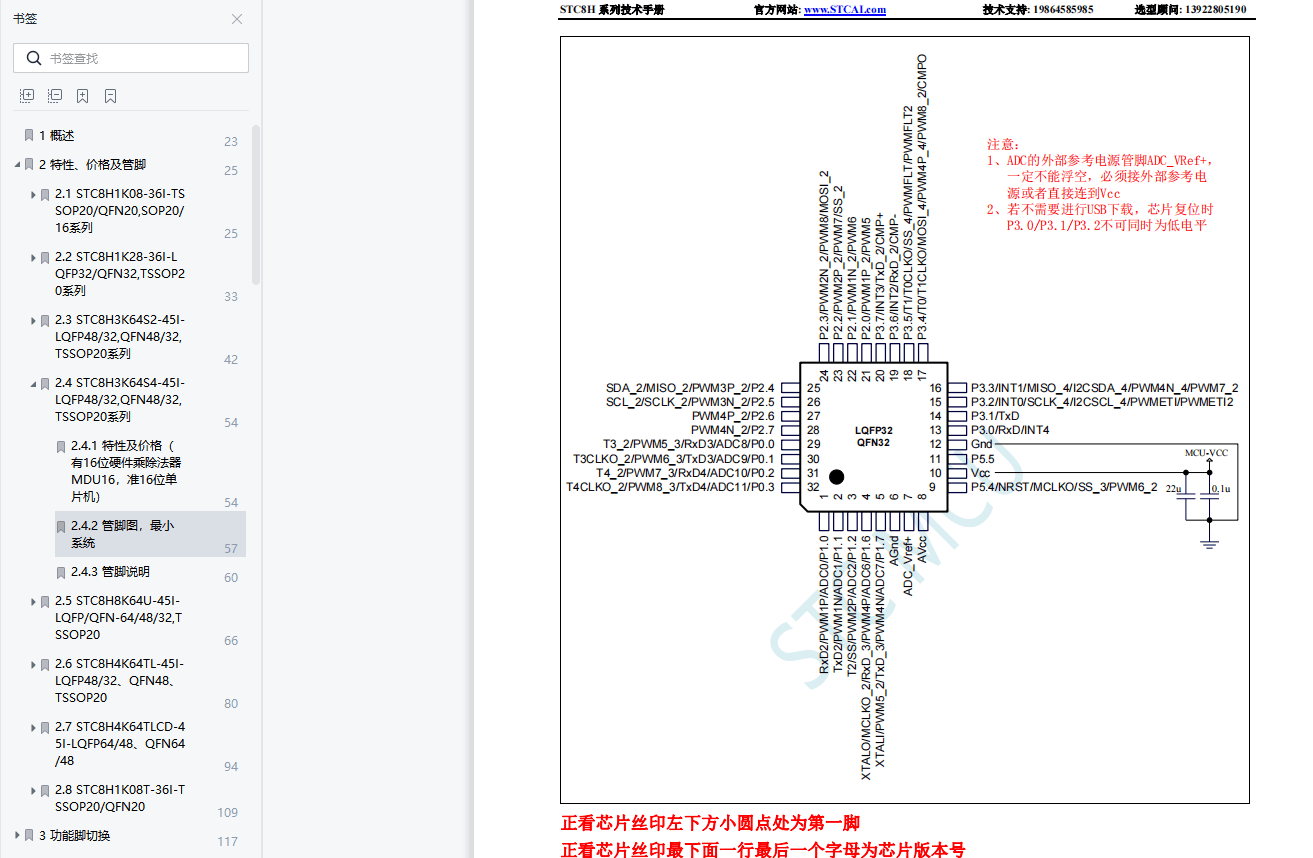Viewport: 1313px width, 858px height.
Task: Click the phone number 13922805190
Action: point(1215,10)
